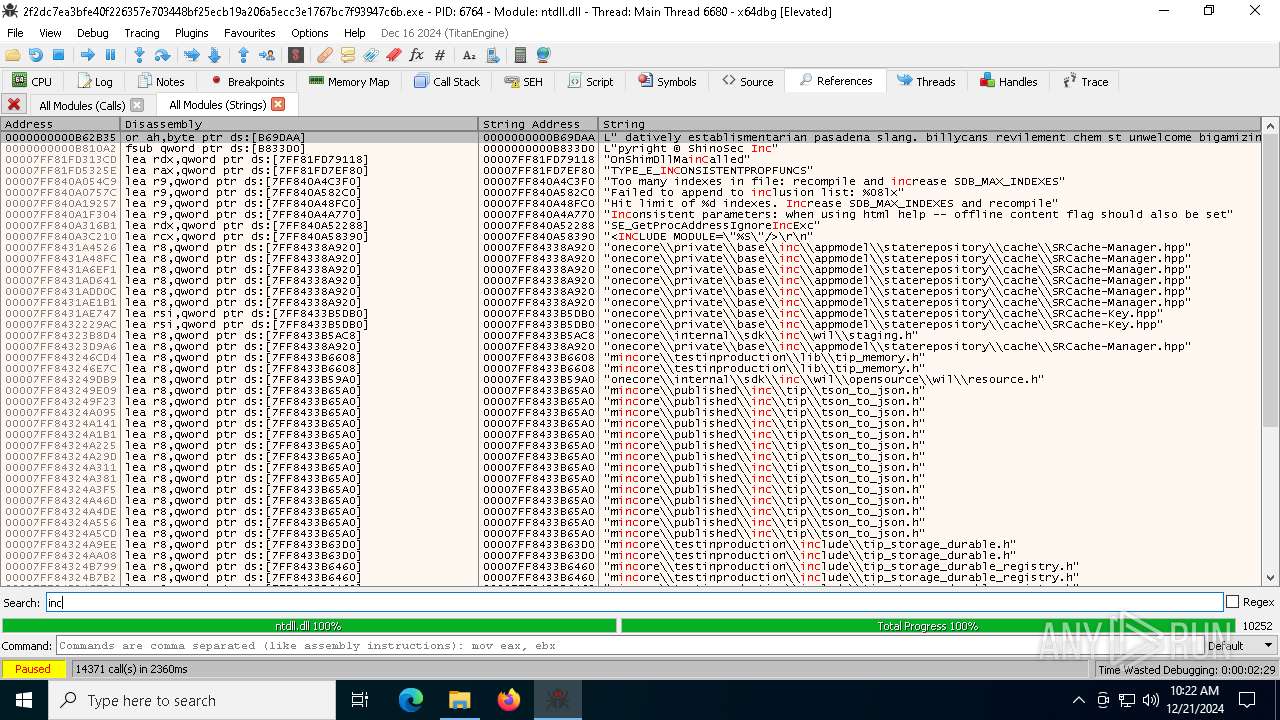Image resolution: width=1280 pixels, height=720 pixels.
Task: Open the Calculator toolbar icon
Action: point(520,55)
